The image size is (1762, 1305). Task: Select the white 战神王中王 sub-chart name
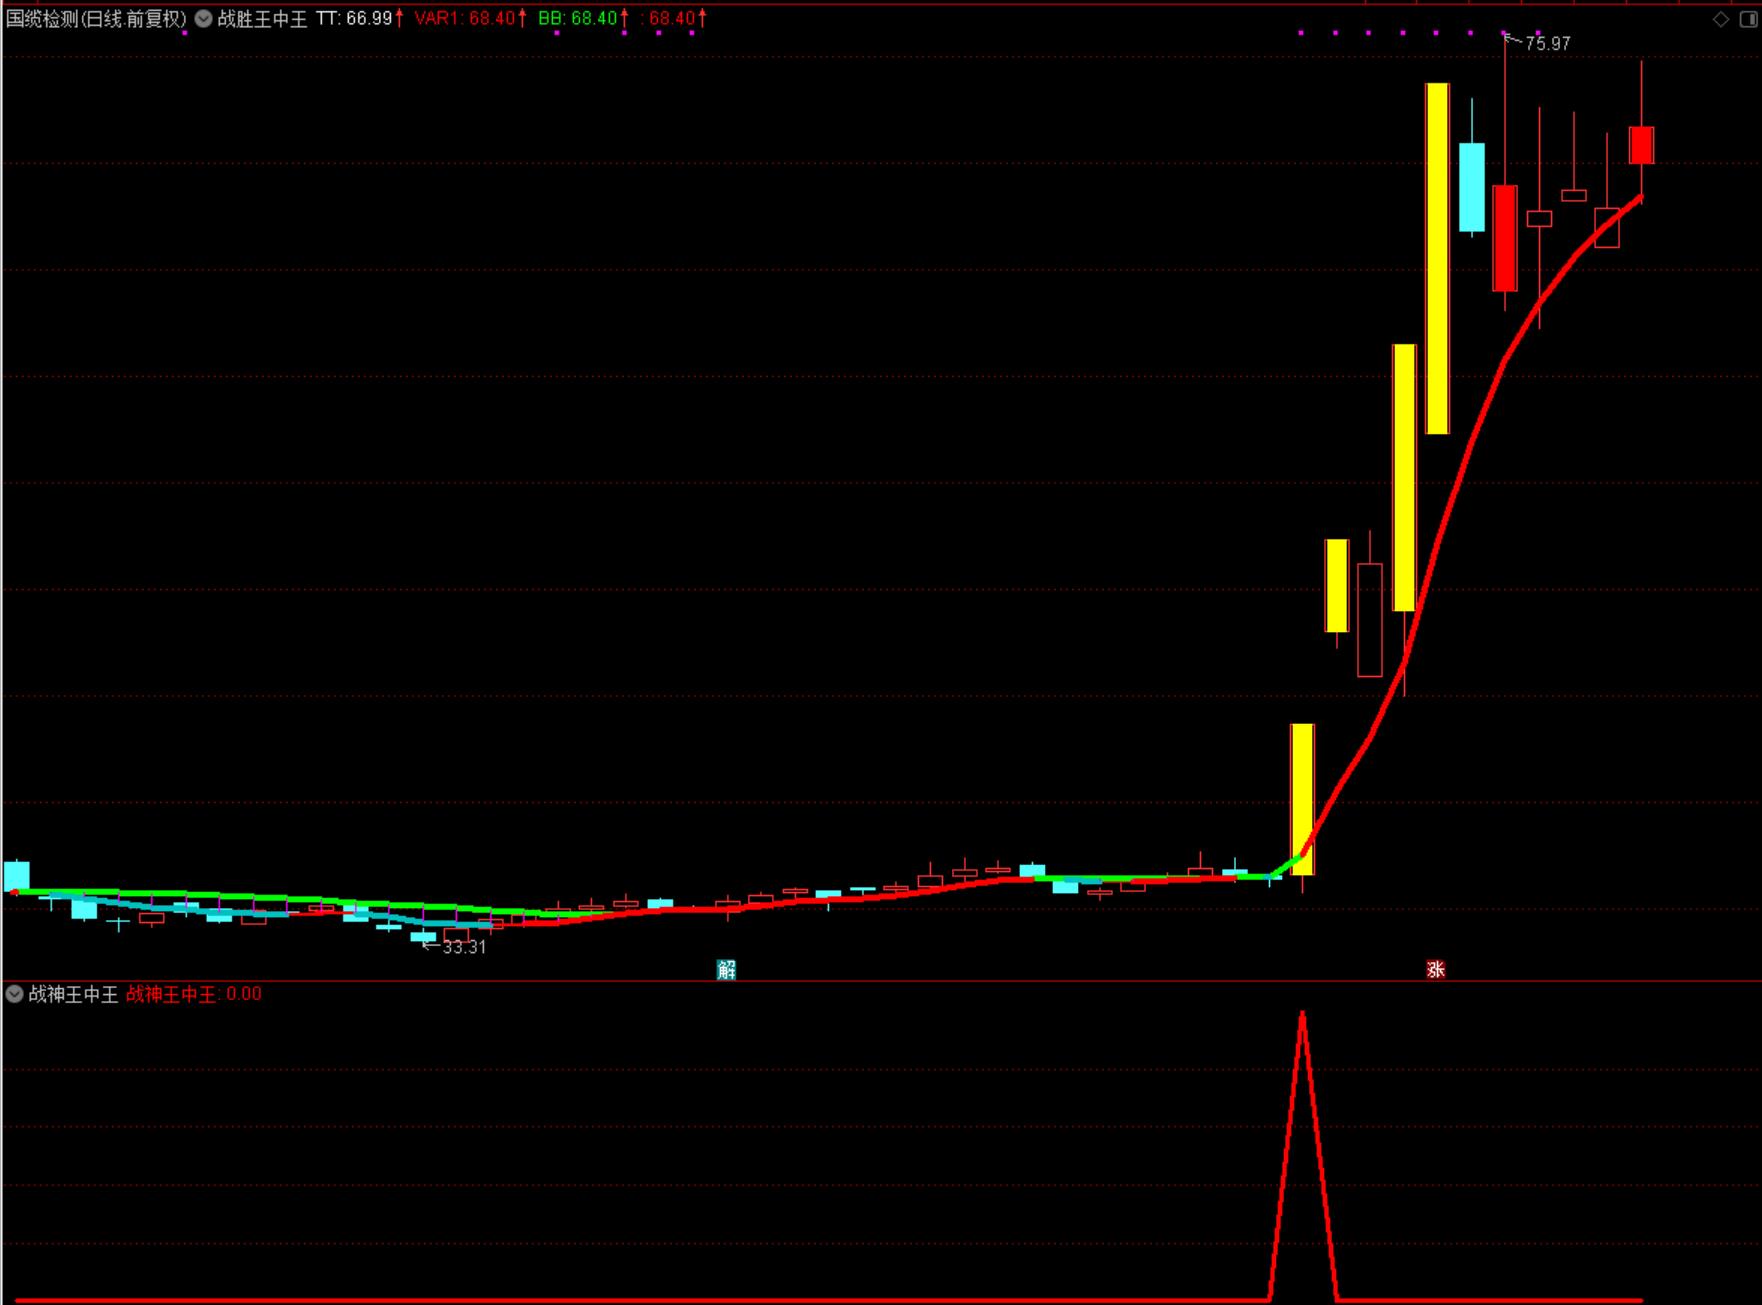[x=73, y=994]
